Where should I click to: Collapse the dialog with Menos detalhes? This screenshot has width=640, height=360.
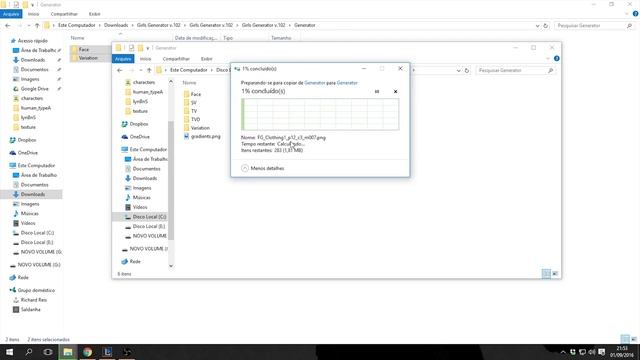(x=263, y=168)
